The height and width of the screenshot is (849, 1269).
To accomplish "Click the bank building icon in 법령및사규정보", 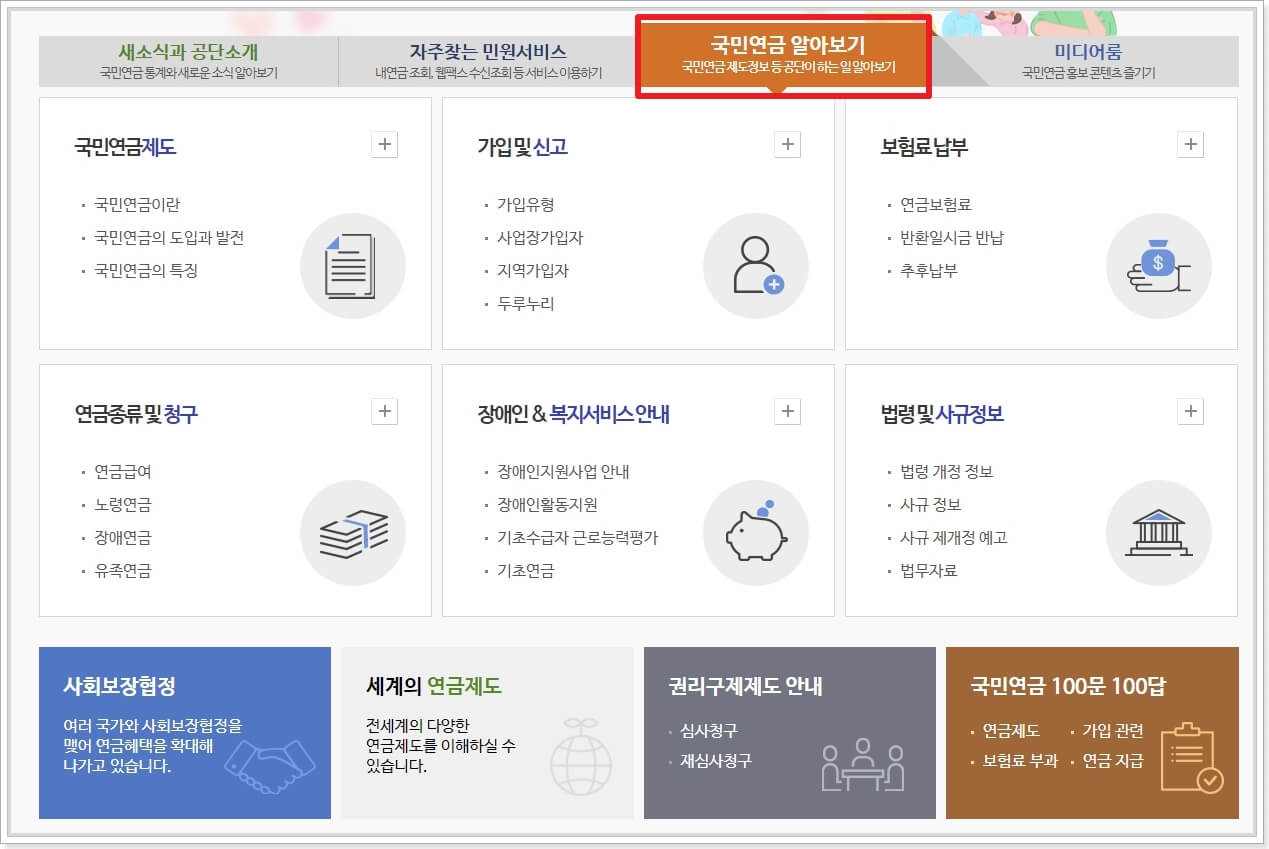I will 1158,531.
